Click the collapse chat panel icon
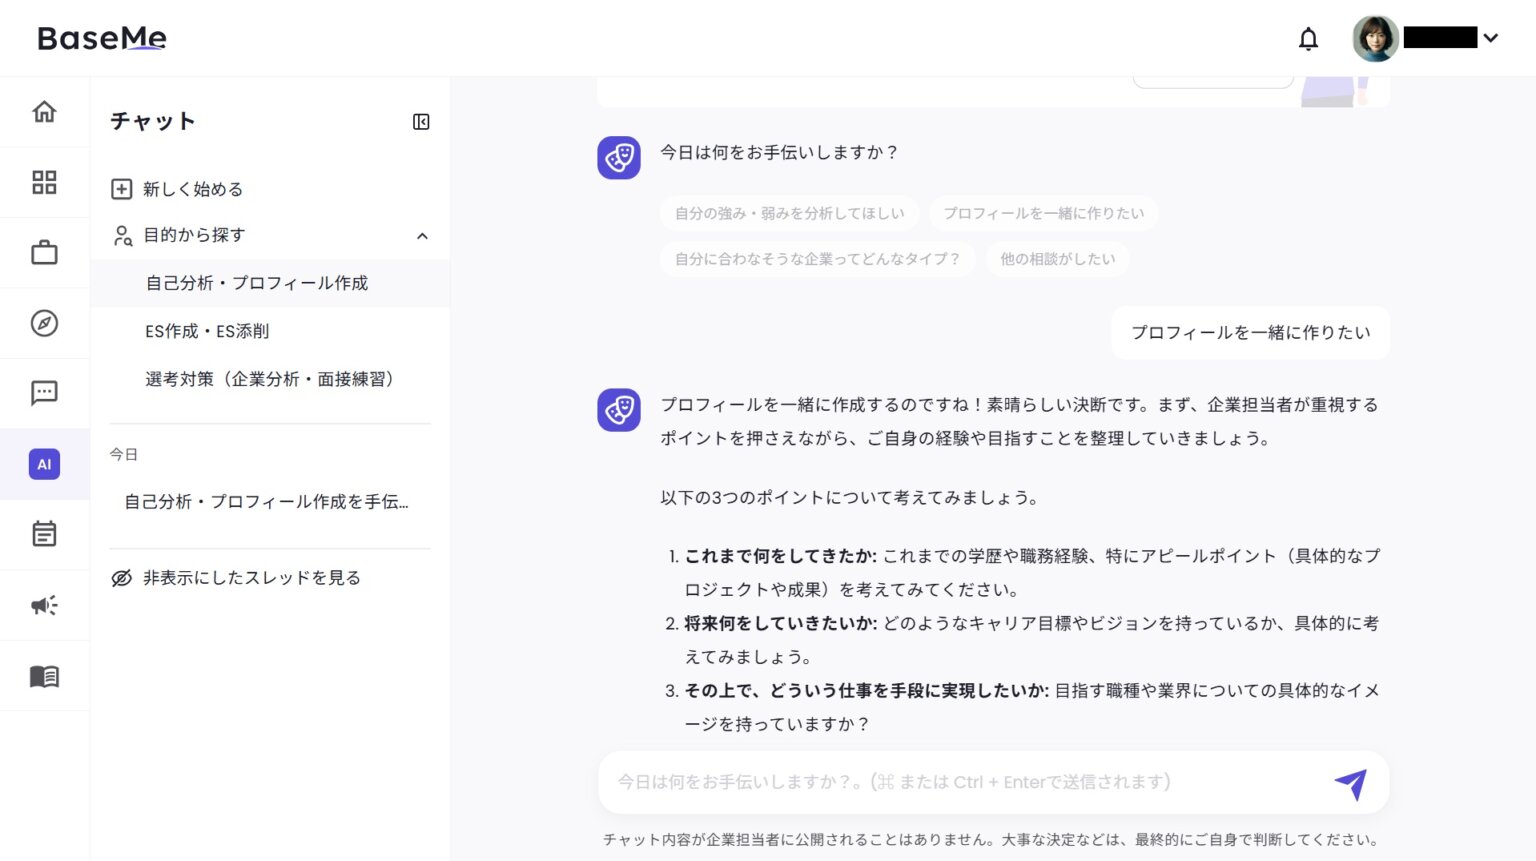Viewport: 1536px width, 861px height. tap(422, 121)
